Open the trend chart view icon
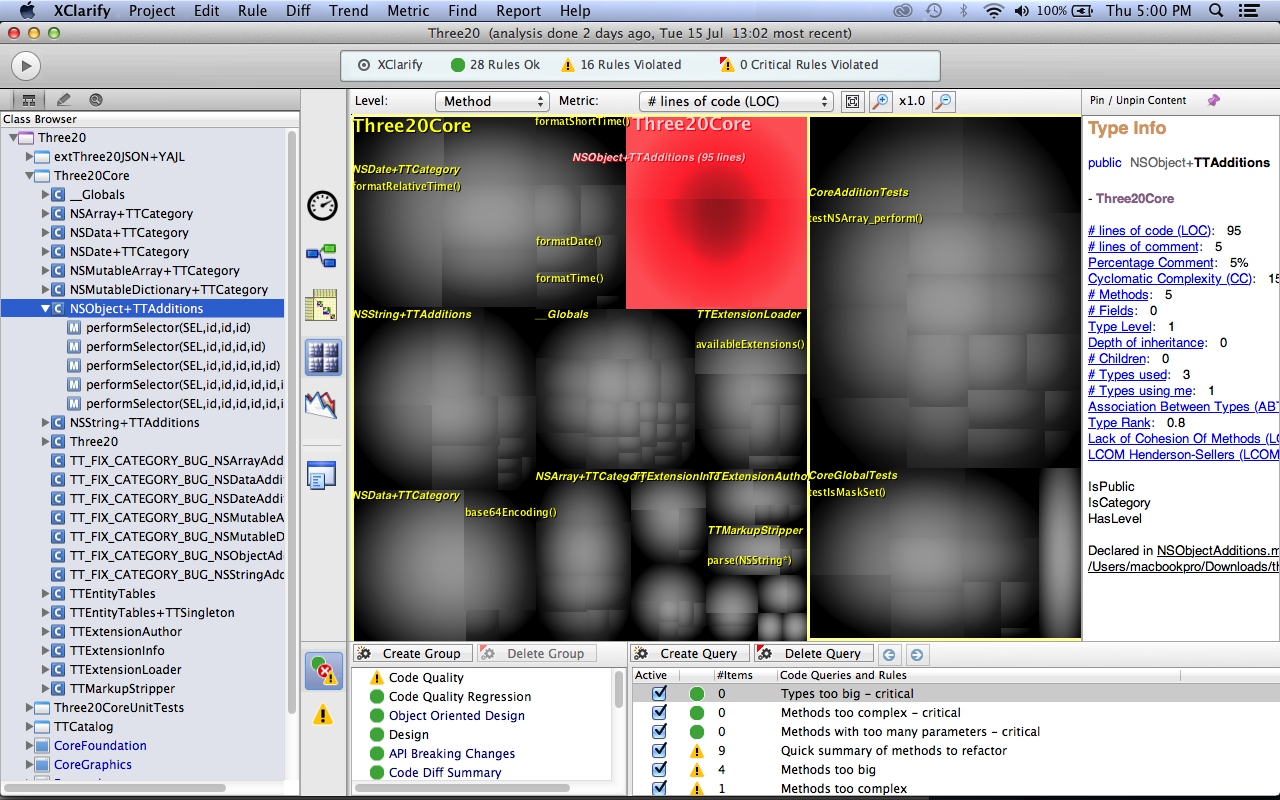The height and width of the screenshot is (800, 1280). click(x=322, y=405)
